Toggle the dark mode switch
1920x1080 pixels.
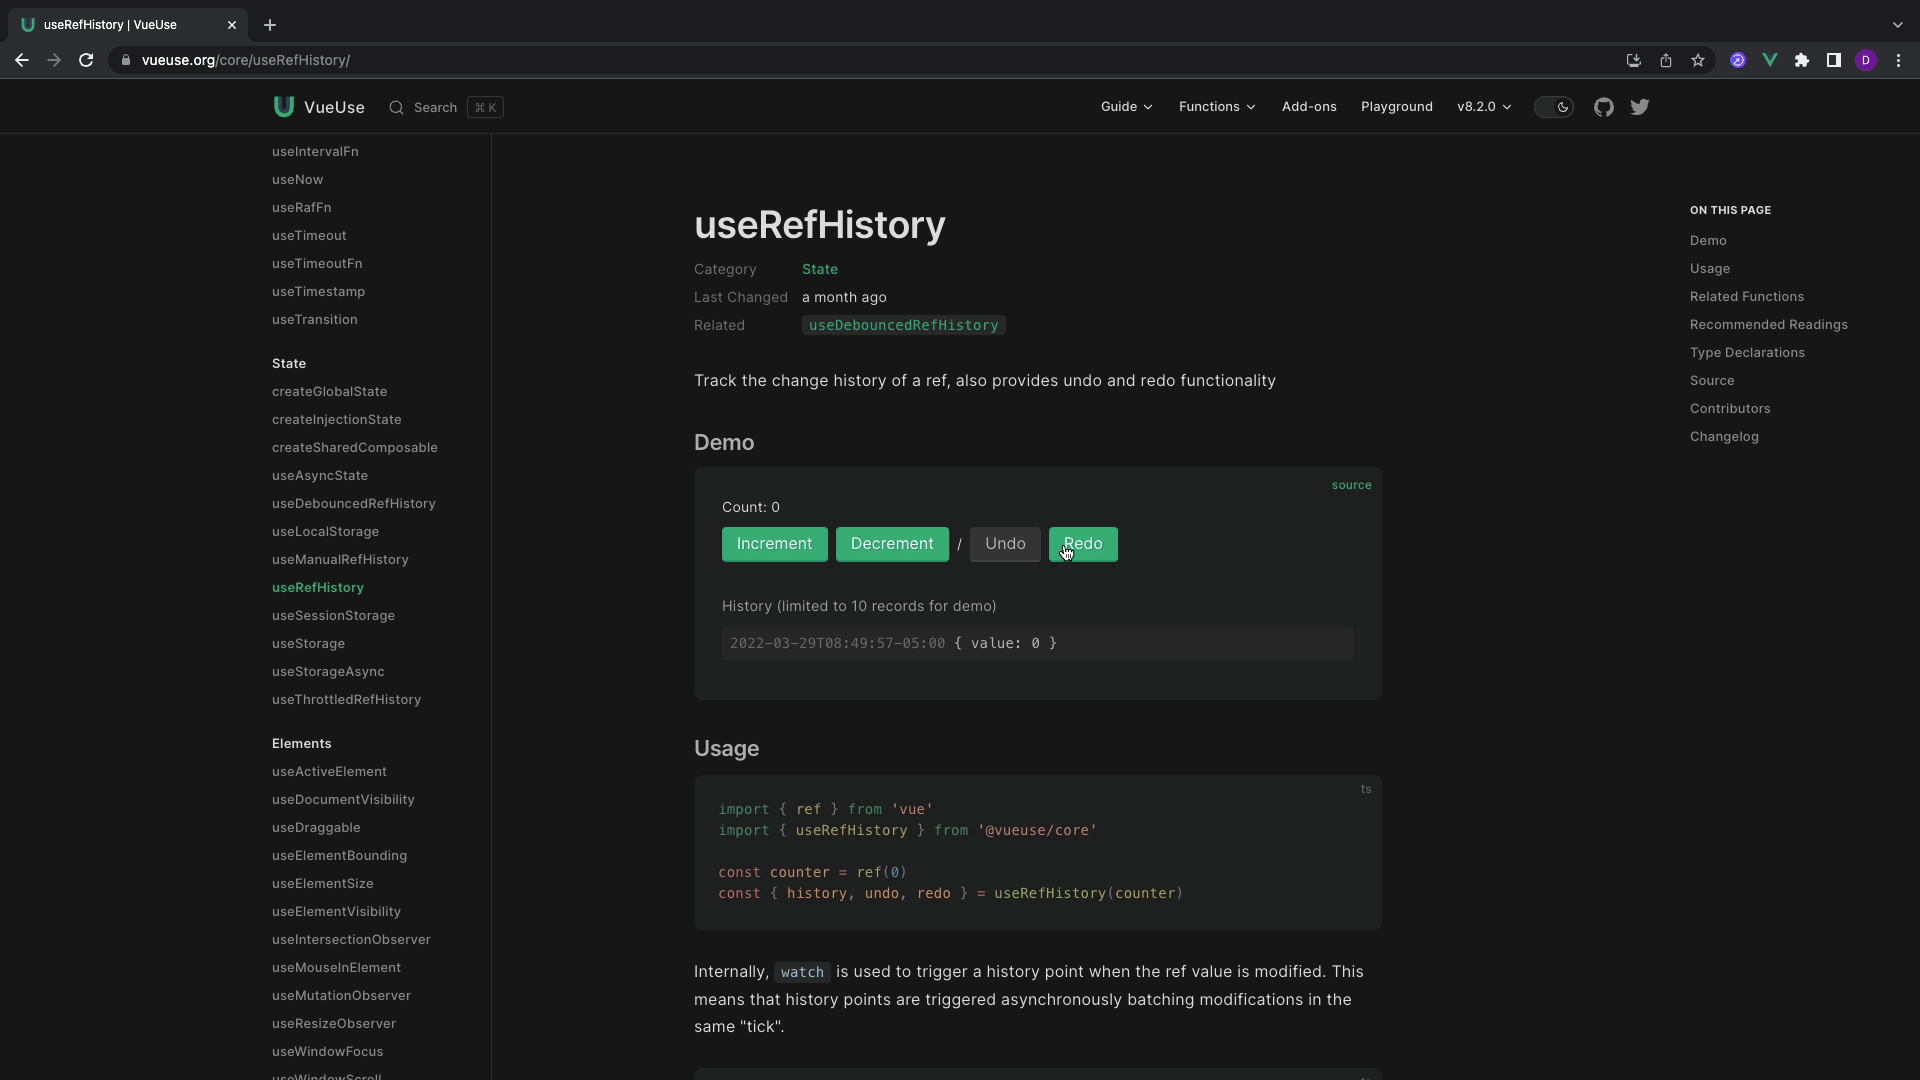[x=1554, y=107]
